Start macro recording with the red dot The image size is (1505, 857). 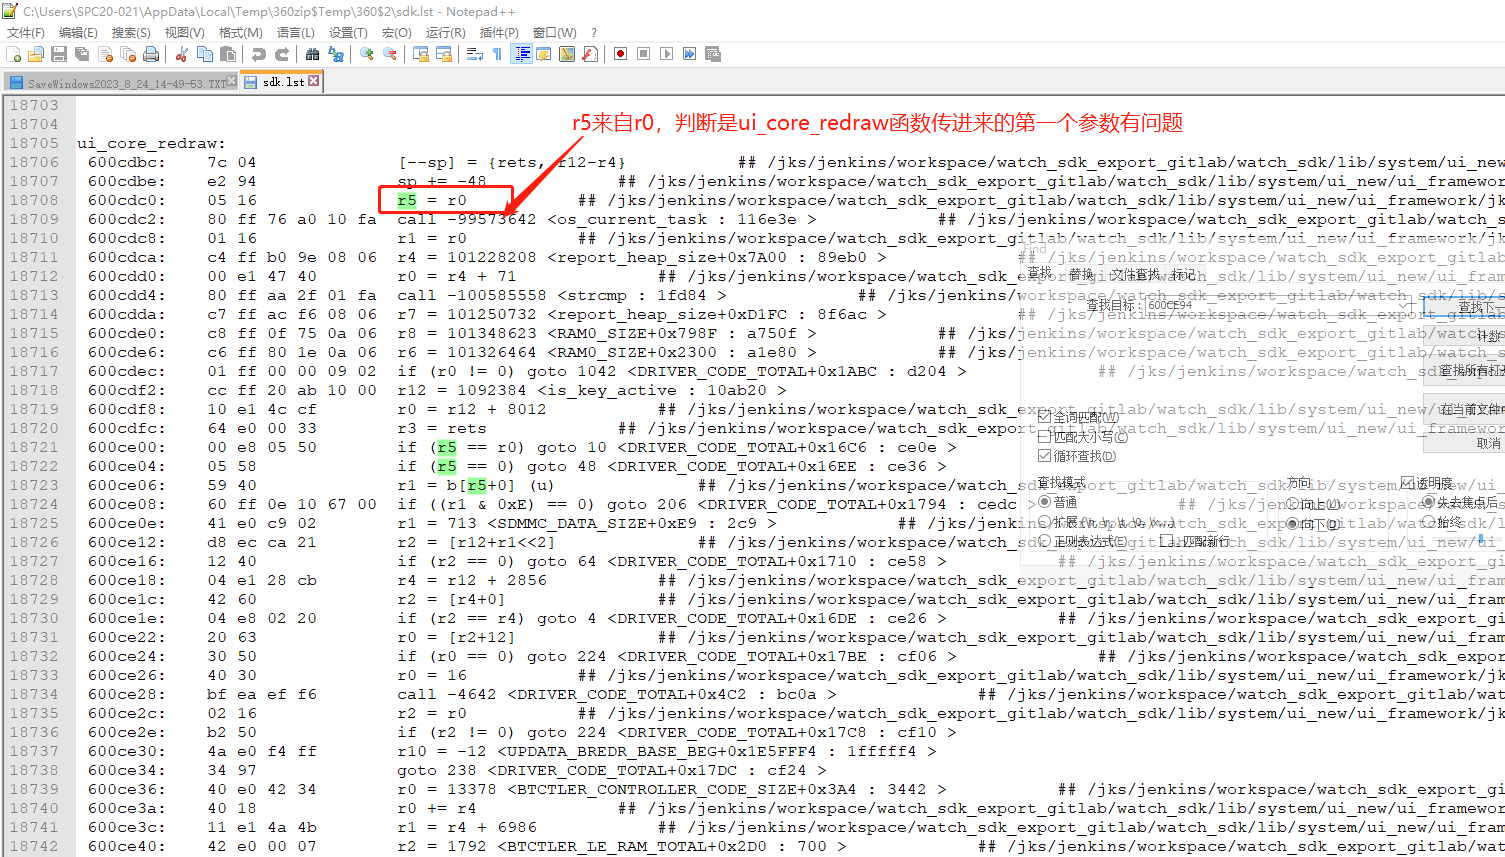pyautogui.click(x=621, y=54)
